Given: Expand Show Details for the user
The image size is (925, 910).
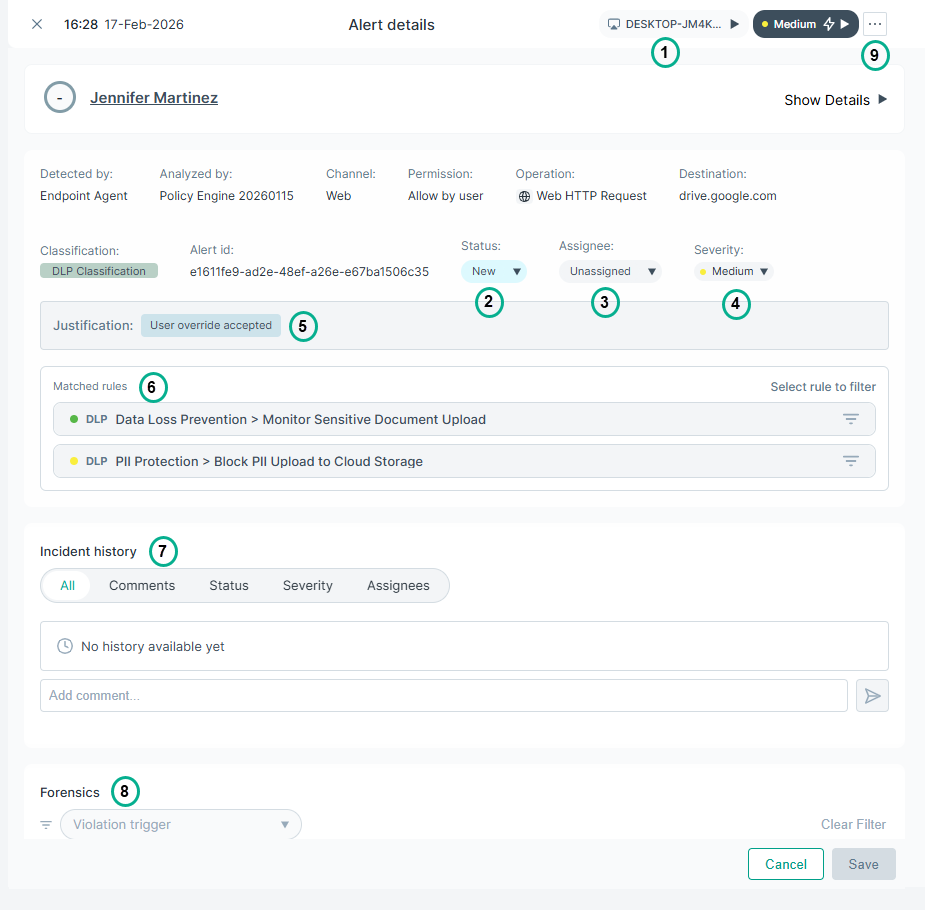Looking at the screenshot, I should pos(835,100).
